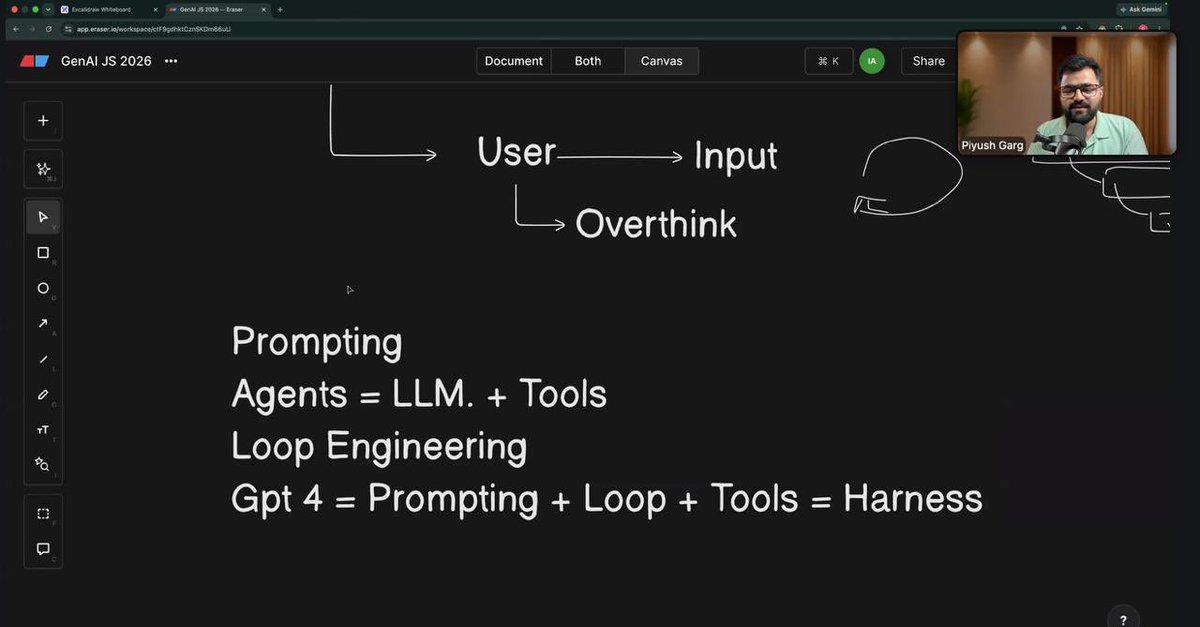
Task: Select the pointer selection tool
Action: pyautogui.click(x=43, y=217)
